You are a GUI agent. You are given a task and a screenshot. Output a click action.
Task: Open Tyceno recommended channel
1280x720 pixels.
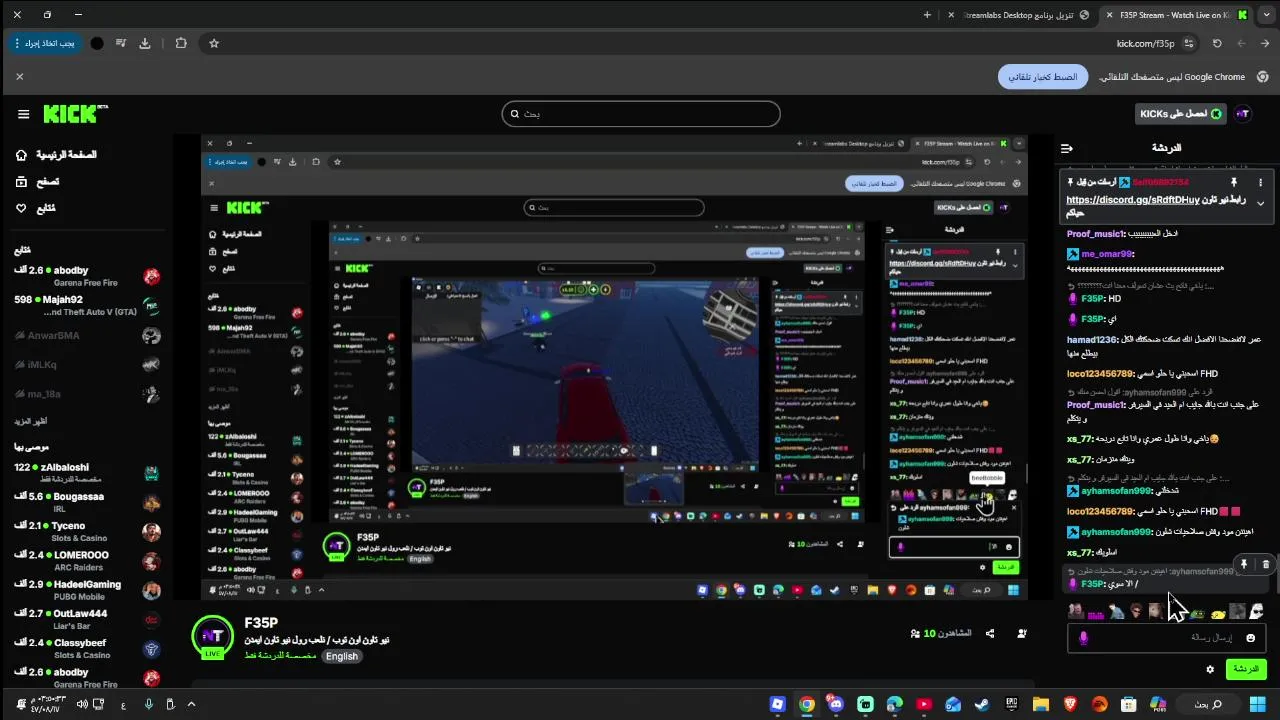click(86, 531)
